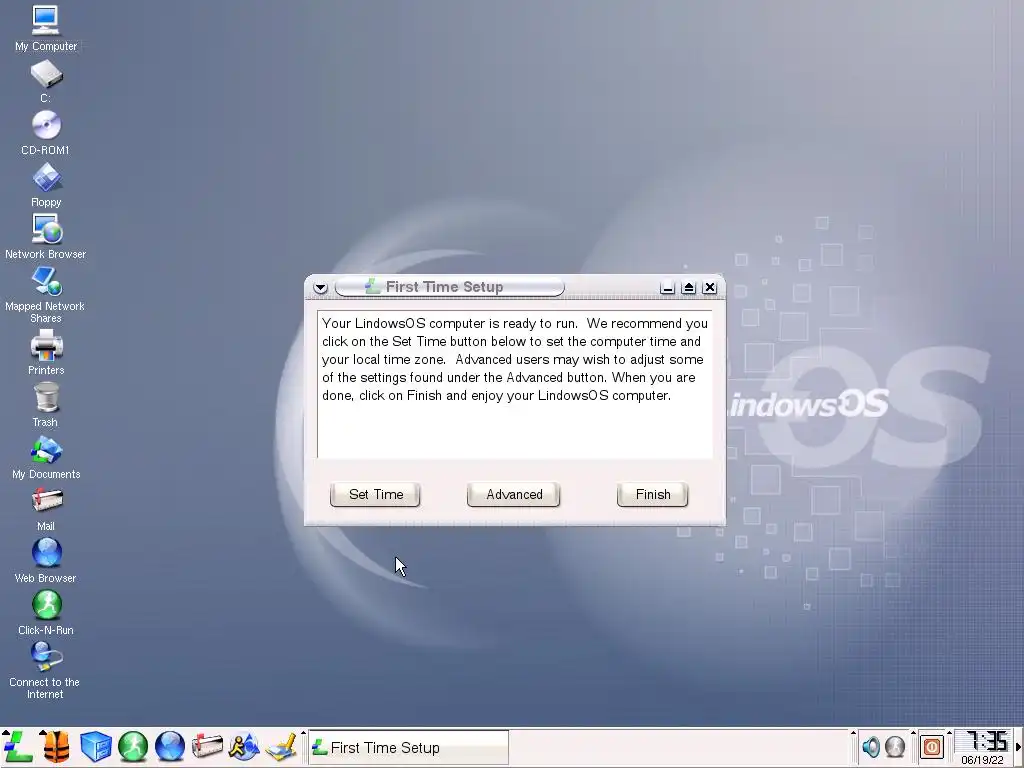Click the Finish button

[653, 494]
